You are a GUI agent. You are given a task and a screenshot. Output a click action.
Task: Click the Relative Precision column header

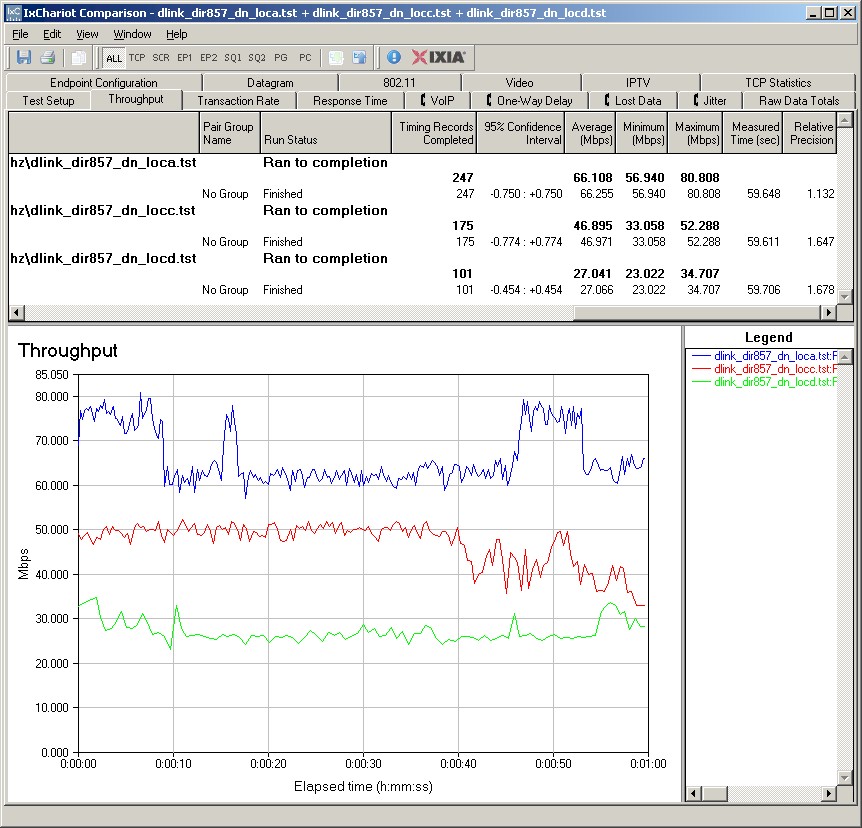click(x=810, y=133)
